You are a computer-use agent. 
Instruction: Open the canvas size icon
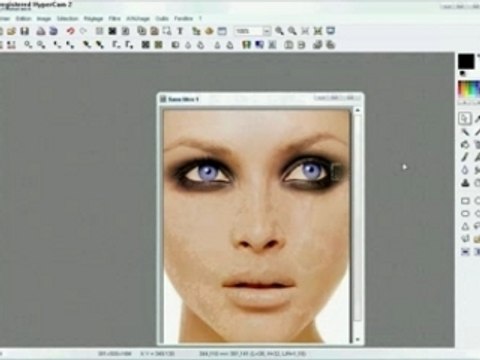(209, 31)
